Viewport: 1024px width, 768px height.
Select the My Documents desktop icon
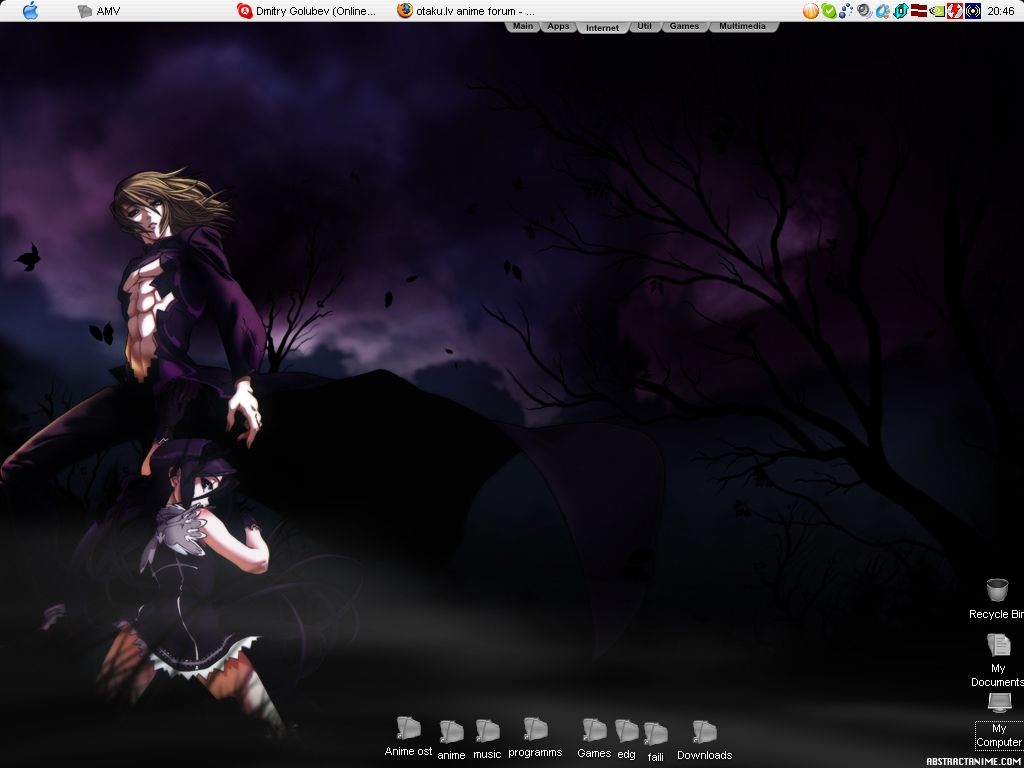[998, 660]
